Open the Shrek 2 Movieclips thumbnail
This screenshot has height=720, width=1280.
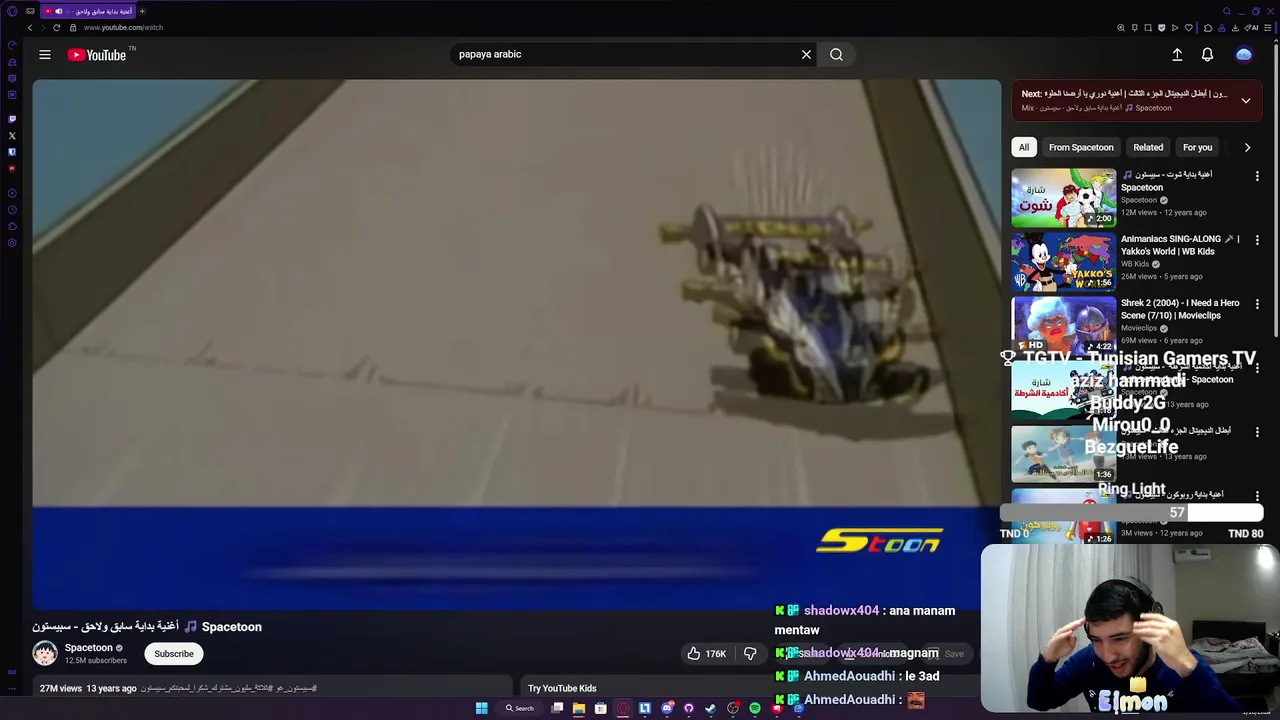(x=1063, y=325)
